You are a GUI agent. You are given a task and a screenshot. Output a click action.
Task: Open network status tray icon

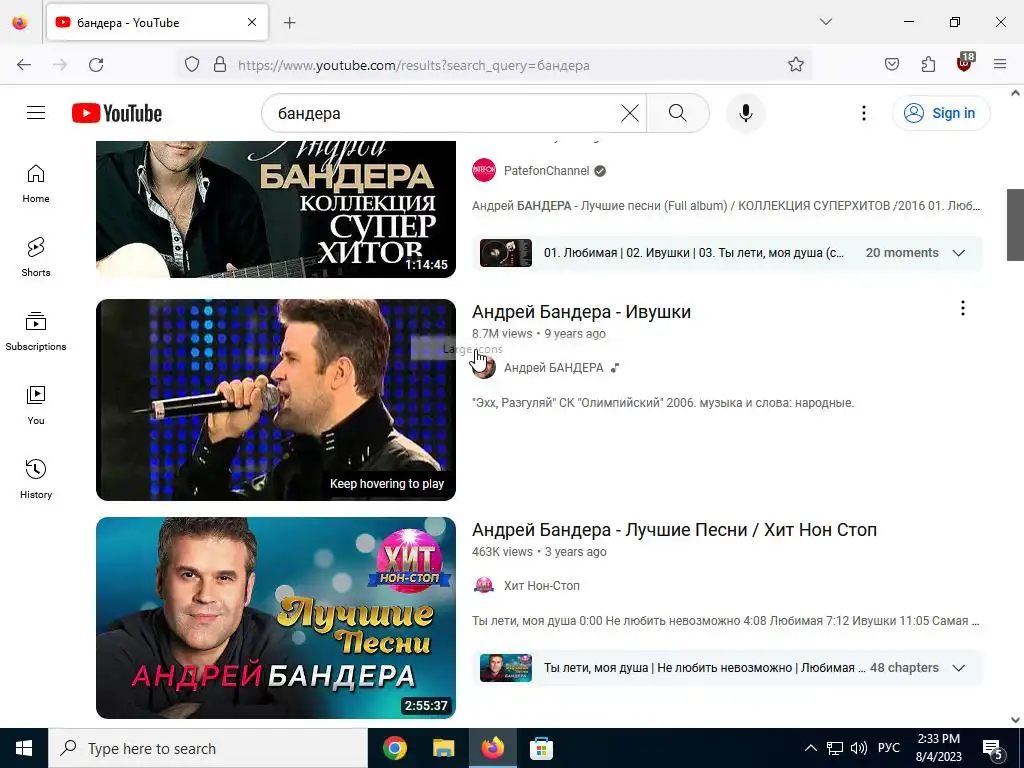(x=835, y=748)
